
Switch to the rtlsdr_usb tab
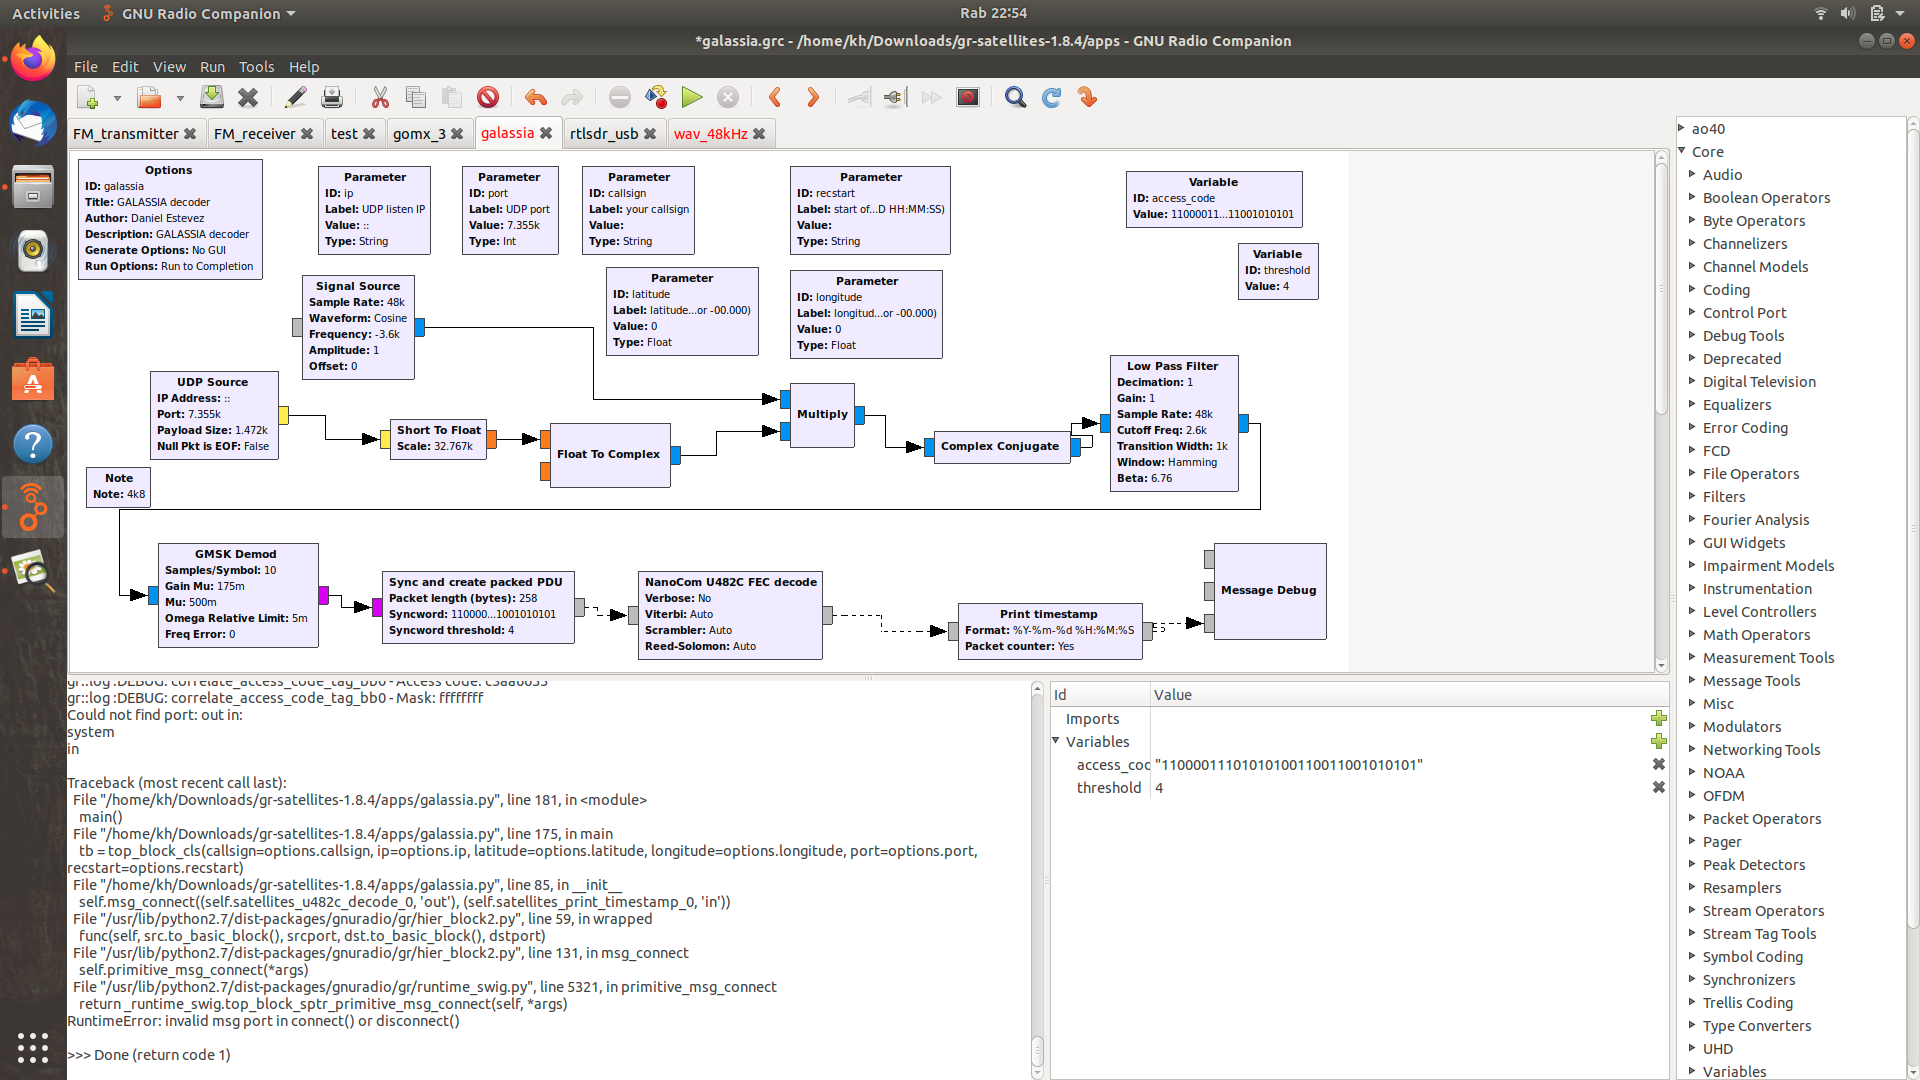click(x=603, y=134)
